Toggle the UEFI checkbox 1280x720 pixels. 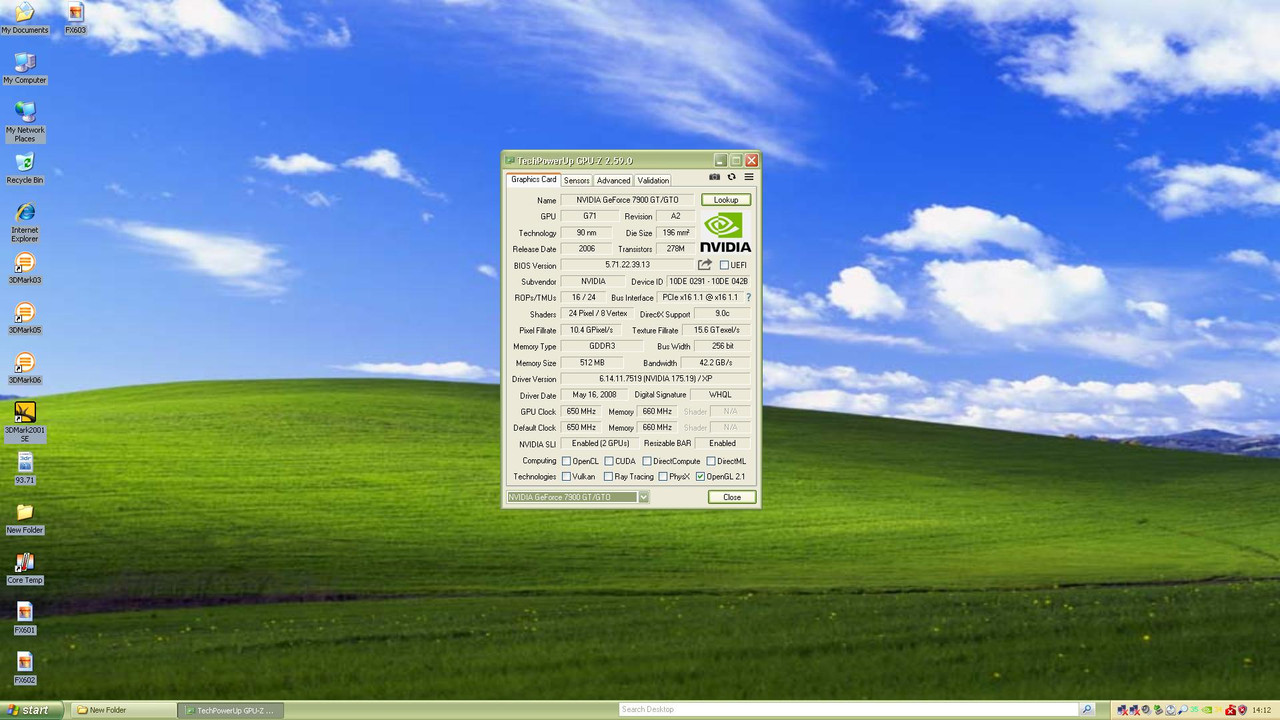point(724,265)
